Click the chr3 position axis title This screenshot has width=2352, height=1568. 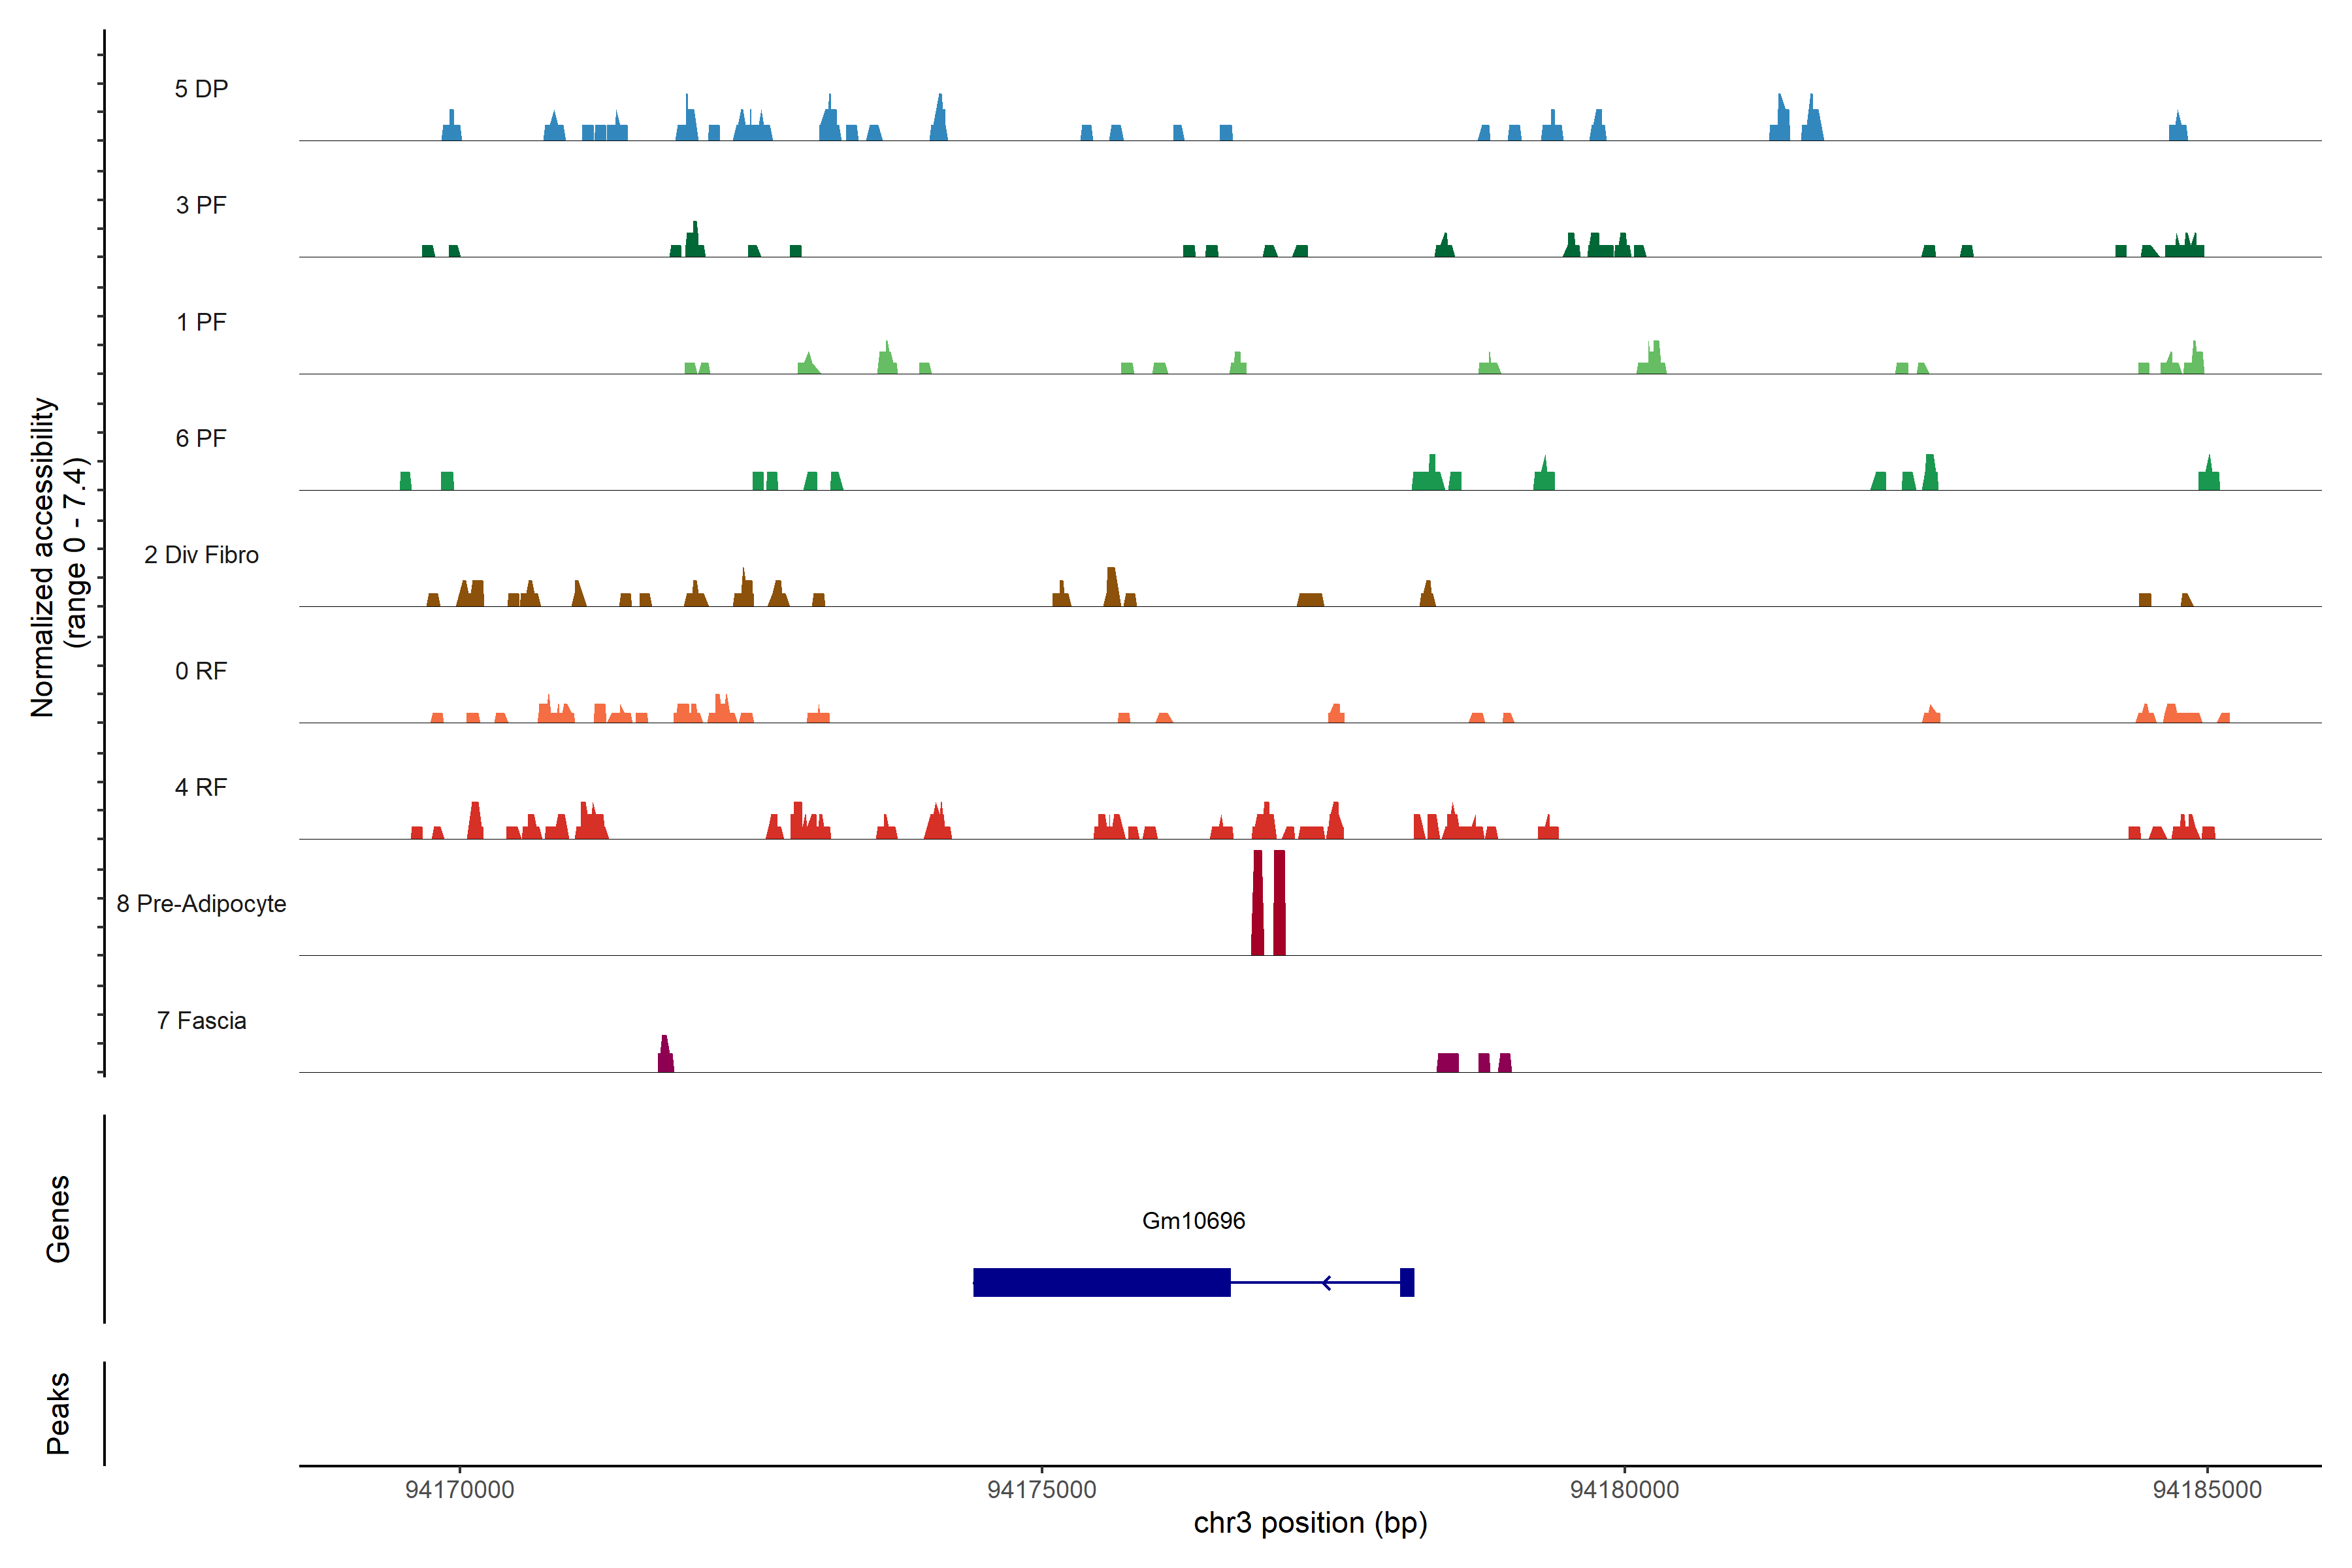pos(1310,1523)
